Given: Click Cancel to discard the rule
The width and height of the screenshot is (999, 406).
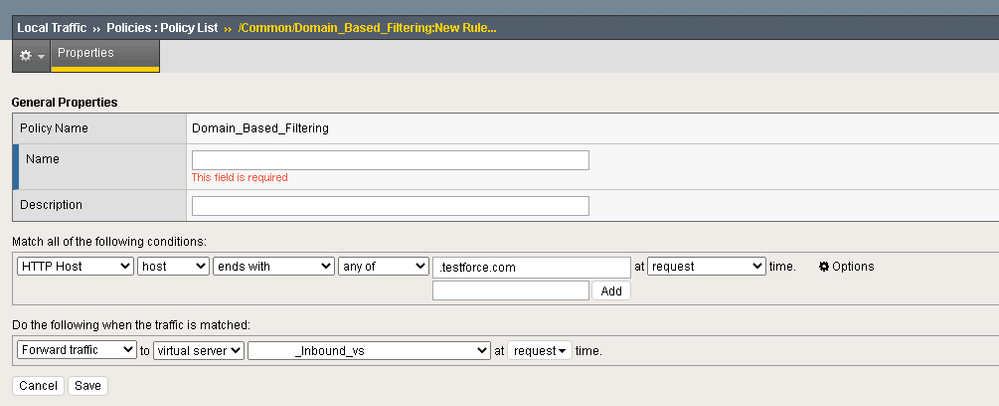Looking at the screenshot, I should click(x=38, y=386).
